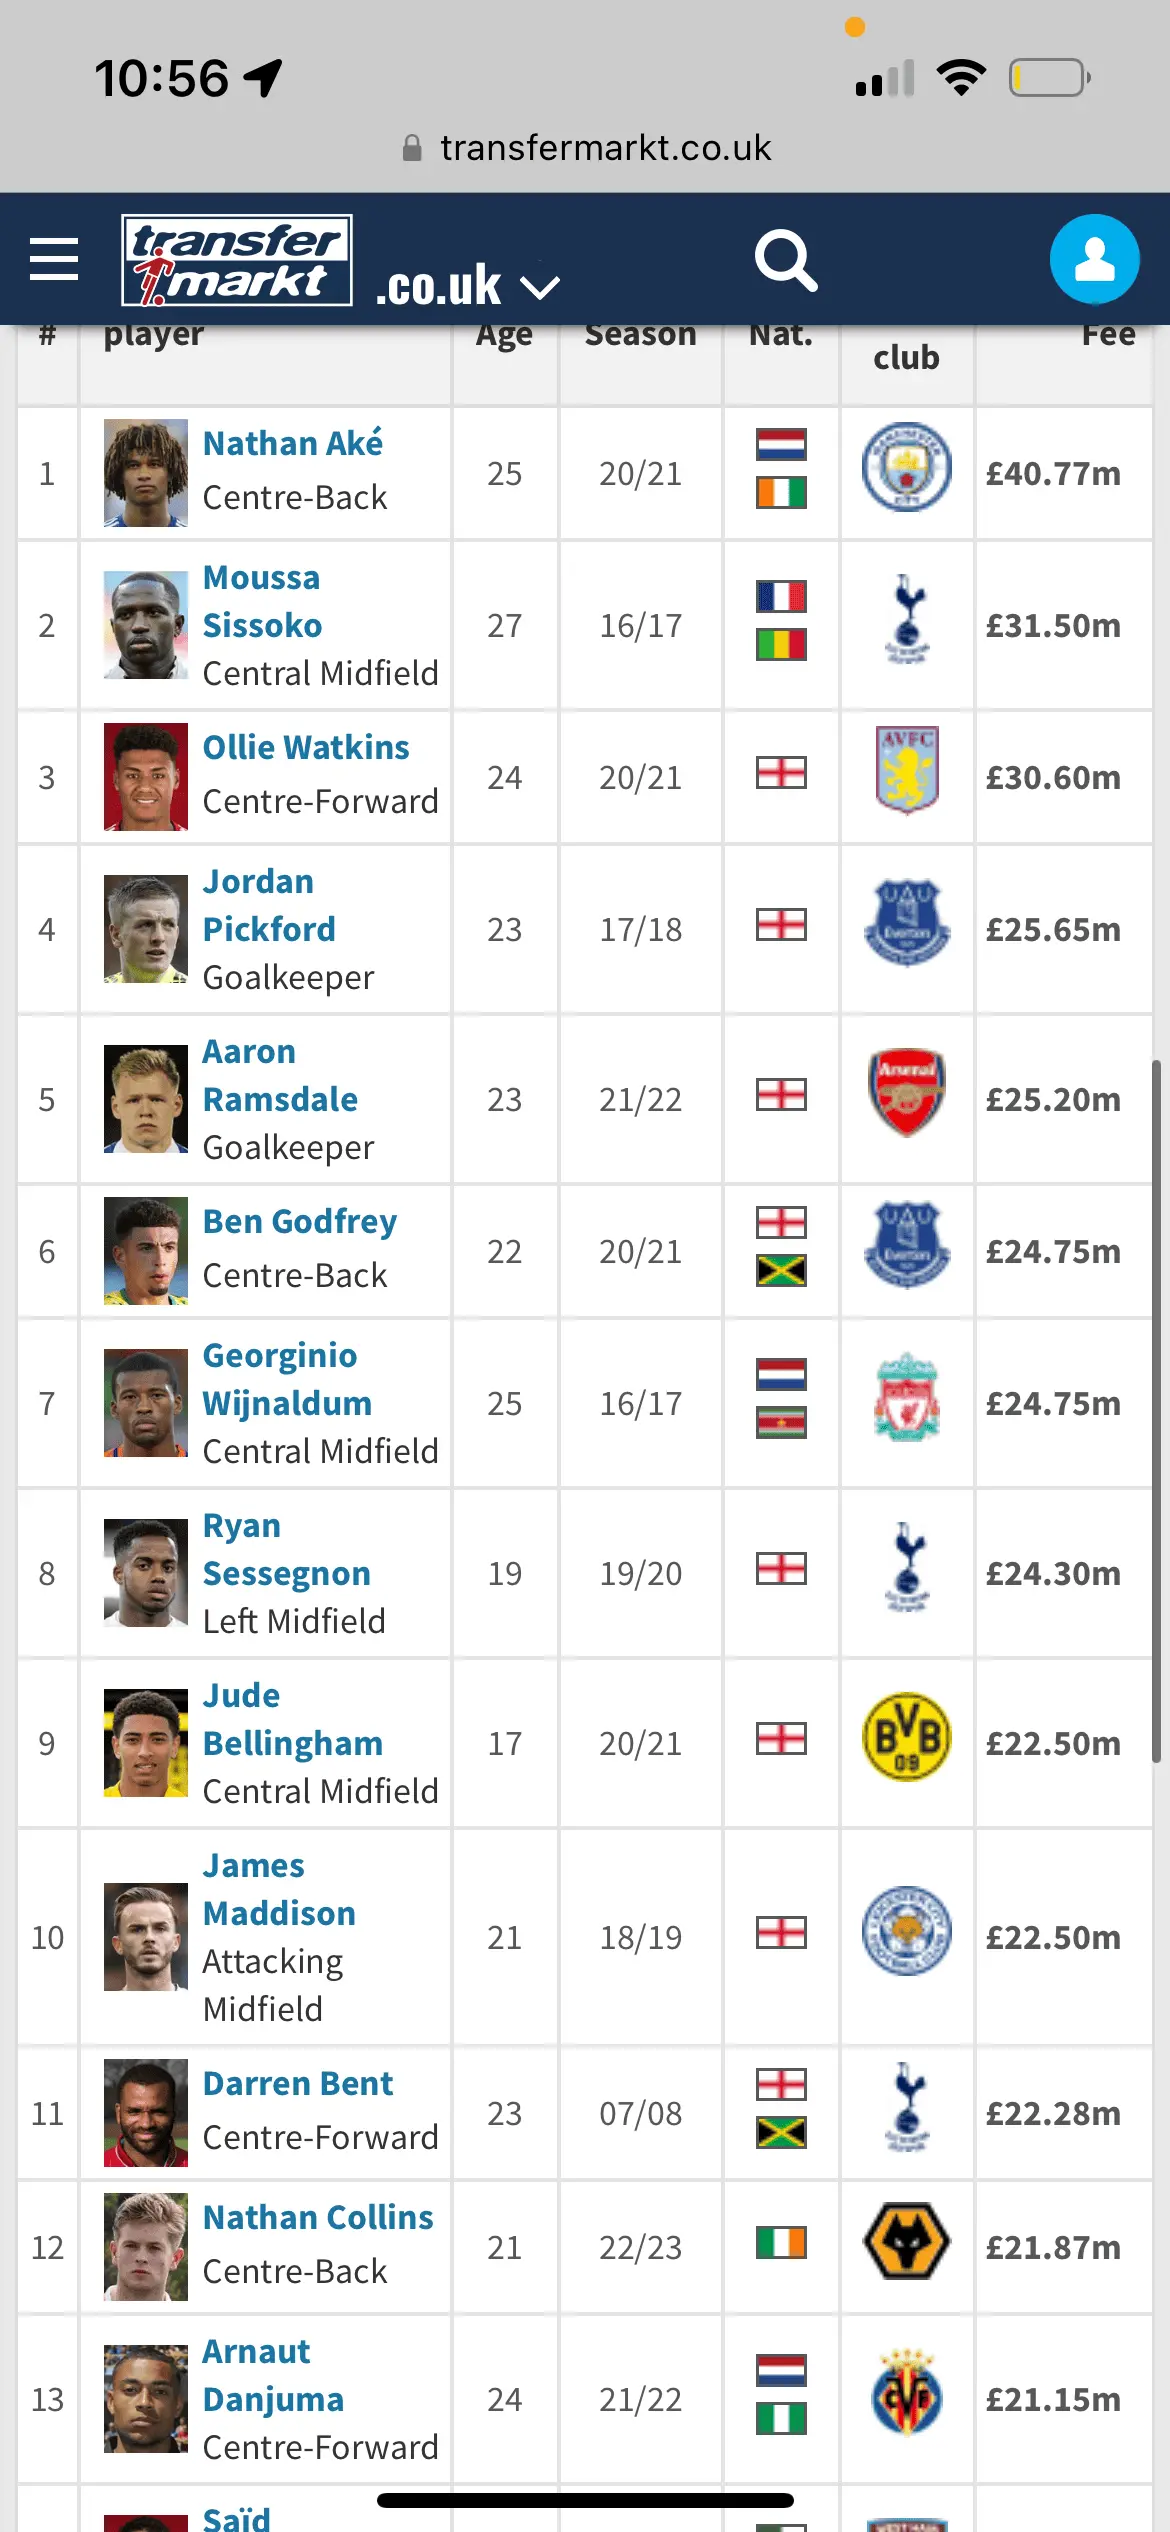Open the user profile icon
The height and width of the screenshot is (2532, 1170).
pyautogui.click(x=1094, y=259)
